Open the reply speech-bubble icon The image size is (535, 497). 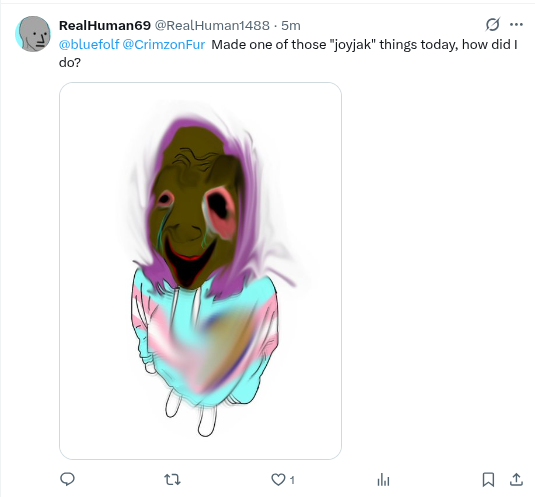pyautogui.click(x=67, y=479)
